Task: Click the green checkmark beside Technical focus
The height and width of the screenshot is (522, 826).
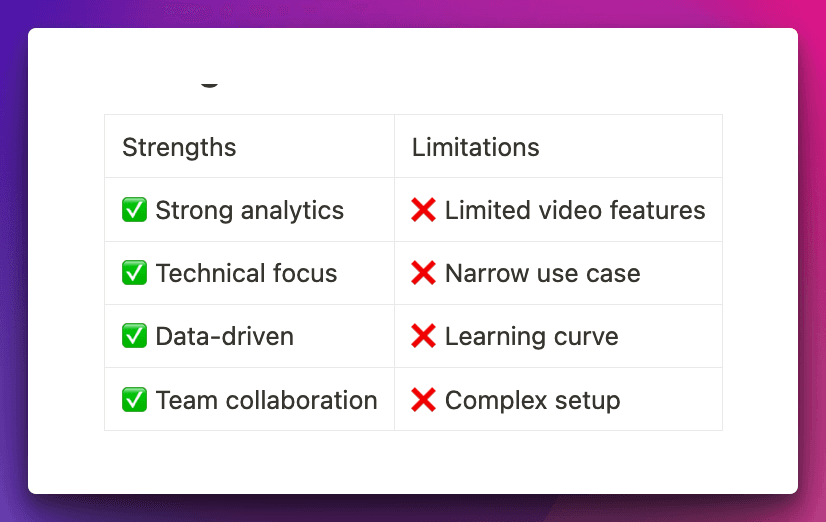Action: 134,273
